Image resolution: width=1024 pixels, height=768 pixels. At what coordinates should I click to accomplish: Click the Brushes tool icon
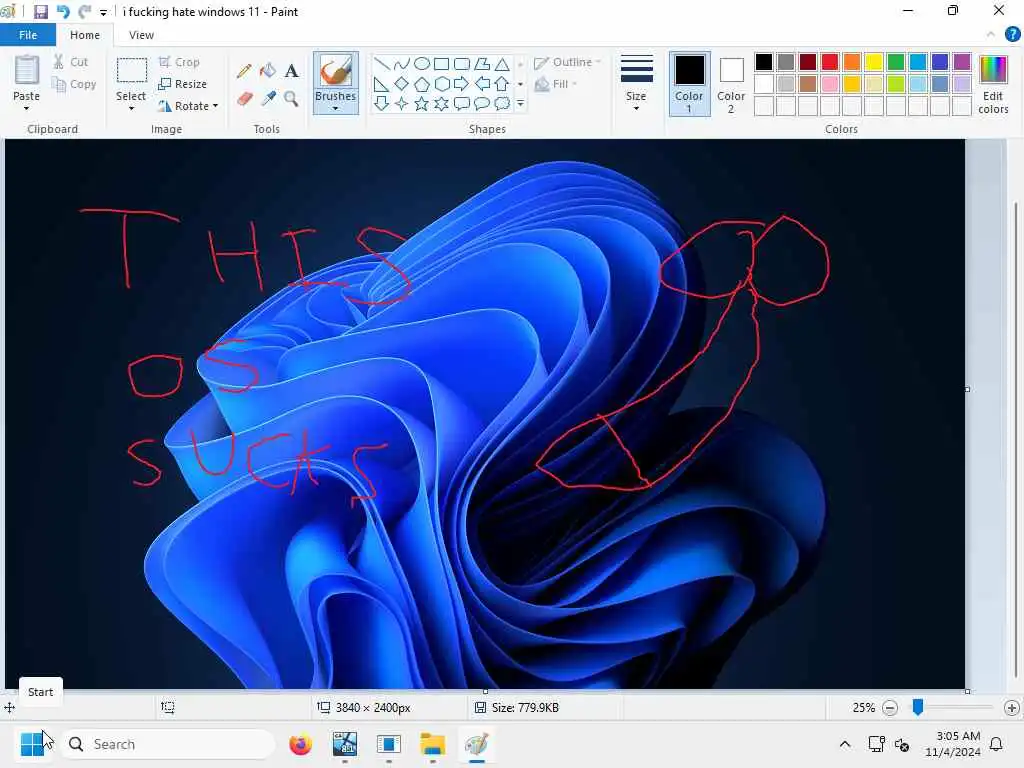[336, 71]
